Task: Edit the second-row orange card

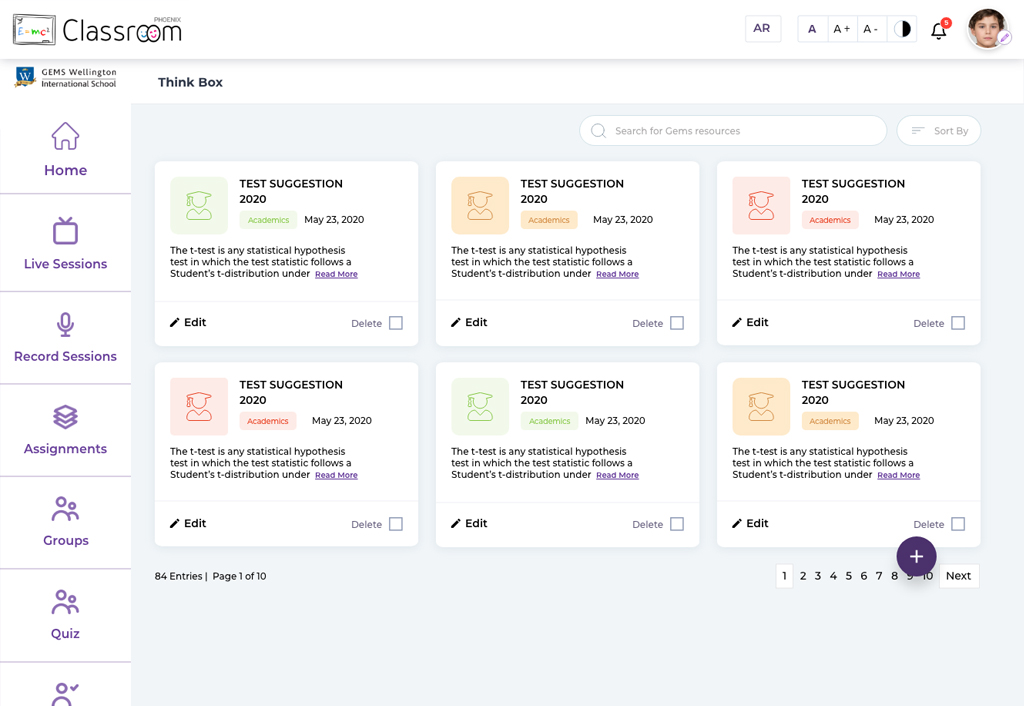Action: 750,523
